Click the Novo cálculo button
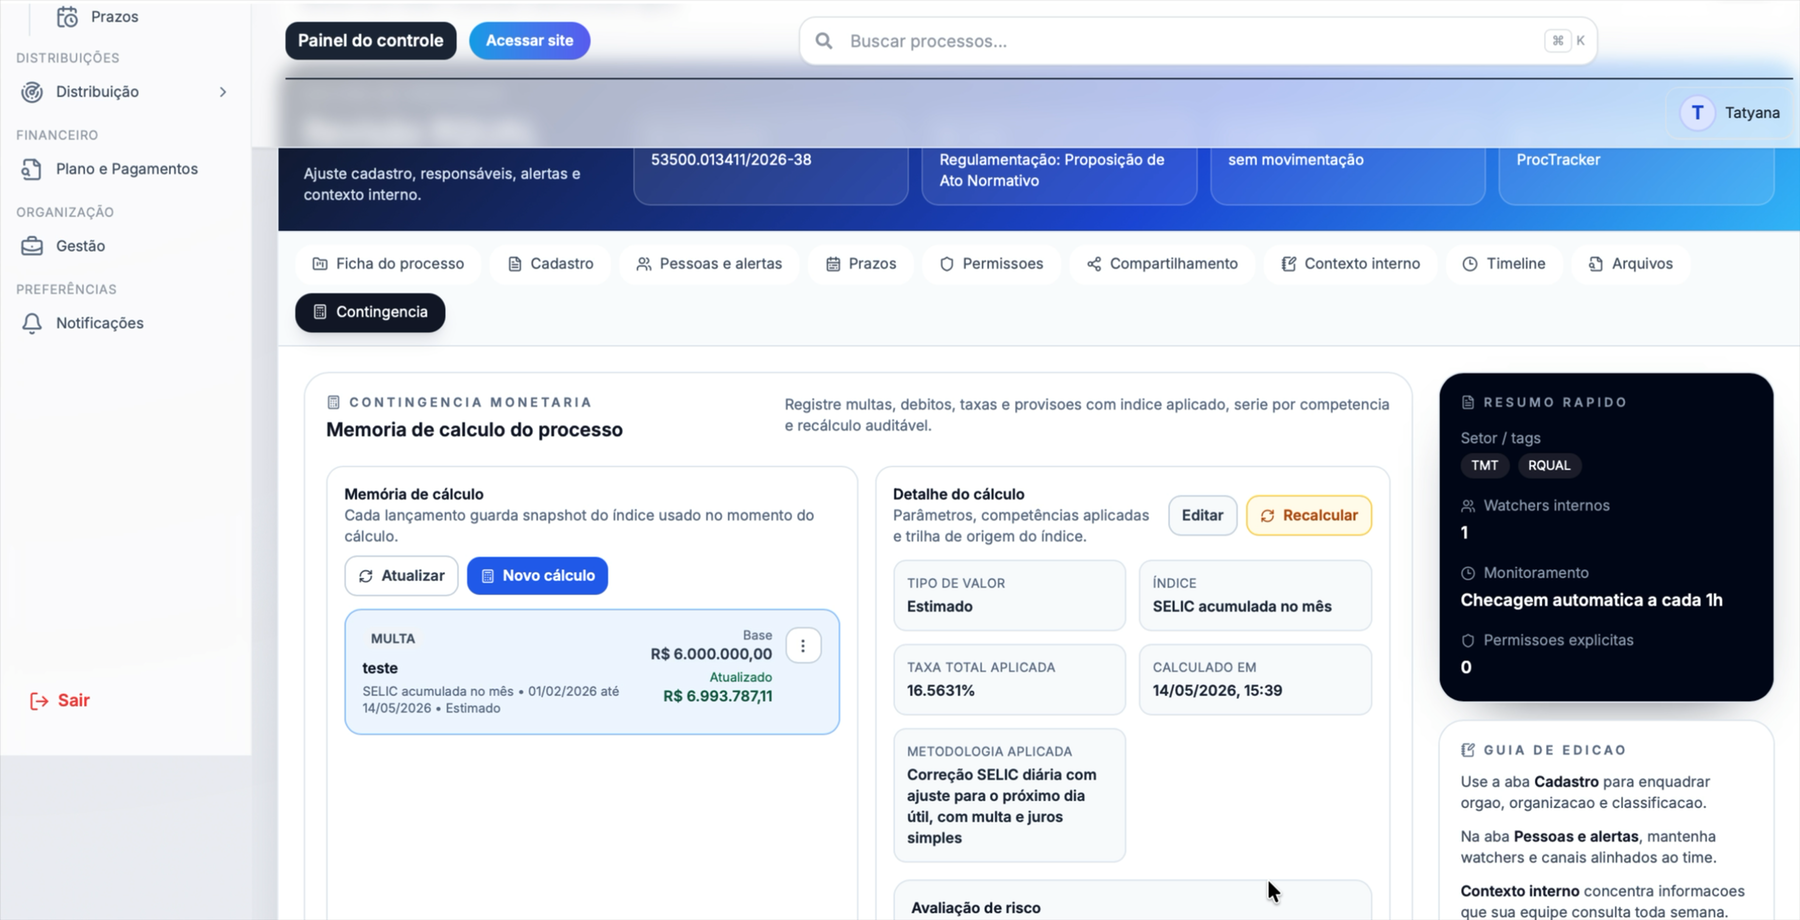Screen dimensions: 1800x920 point(537,576)
